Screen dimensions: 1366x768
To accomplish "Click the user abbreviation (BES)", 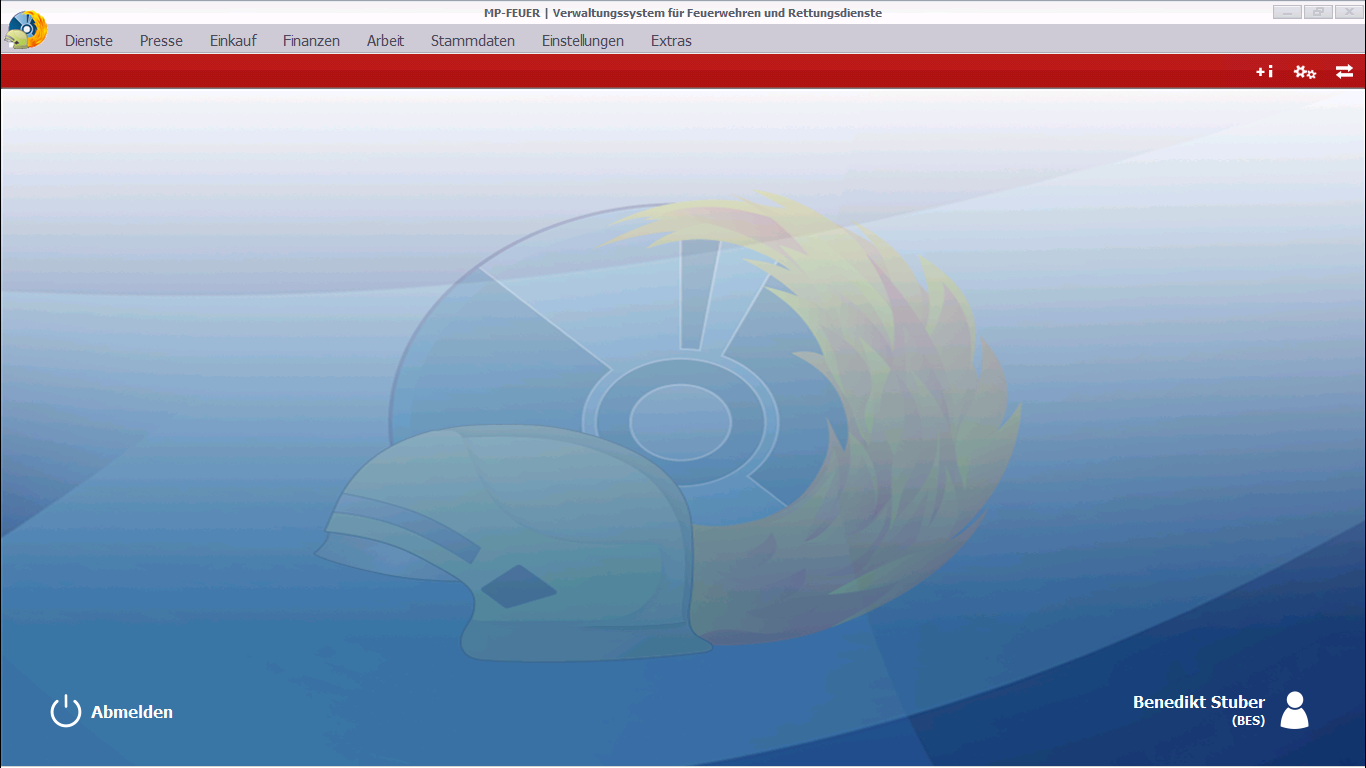I will coord(1249,721).
